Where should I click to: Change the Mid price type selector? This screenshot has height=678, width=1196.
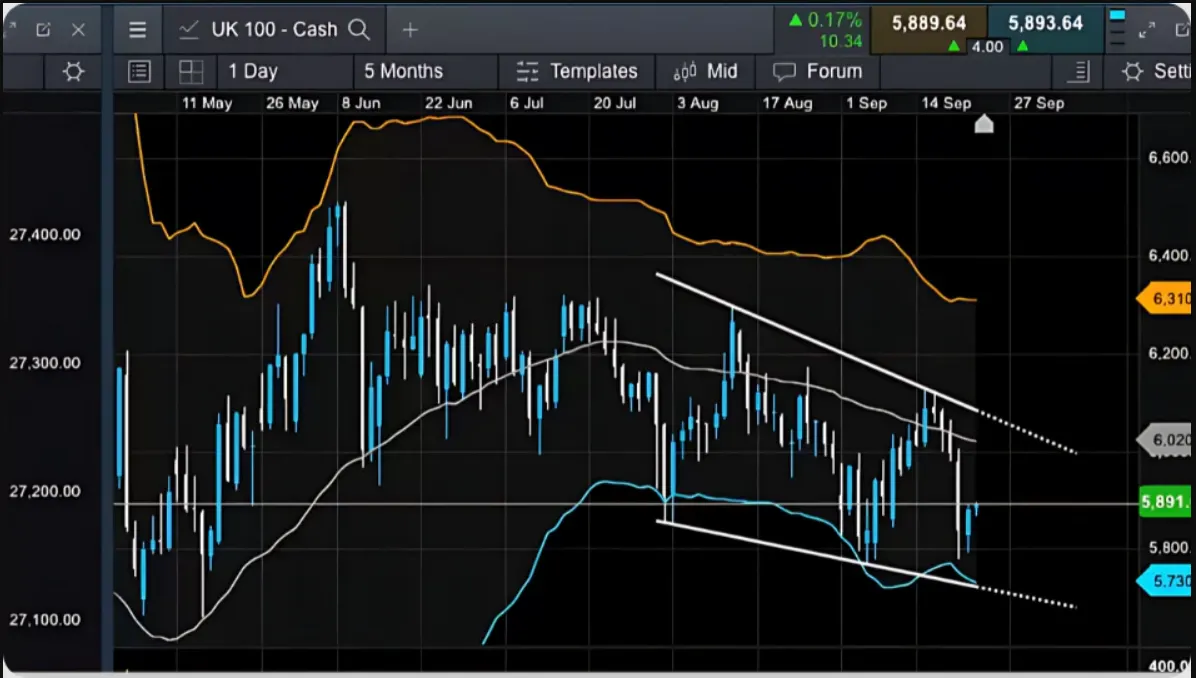(705, 72)
